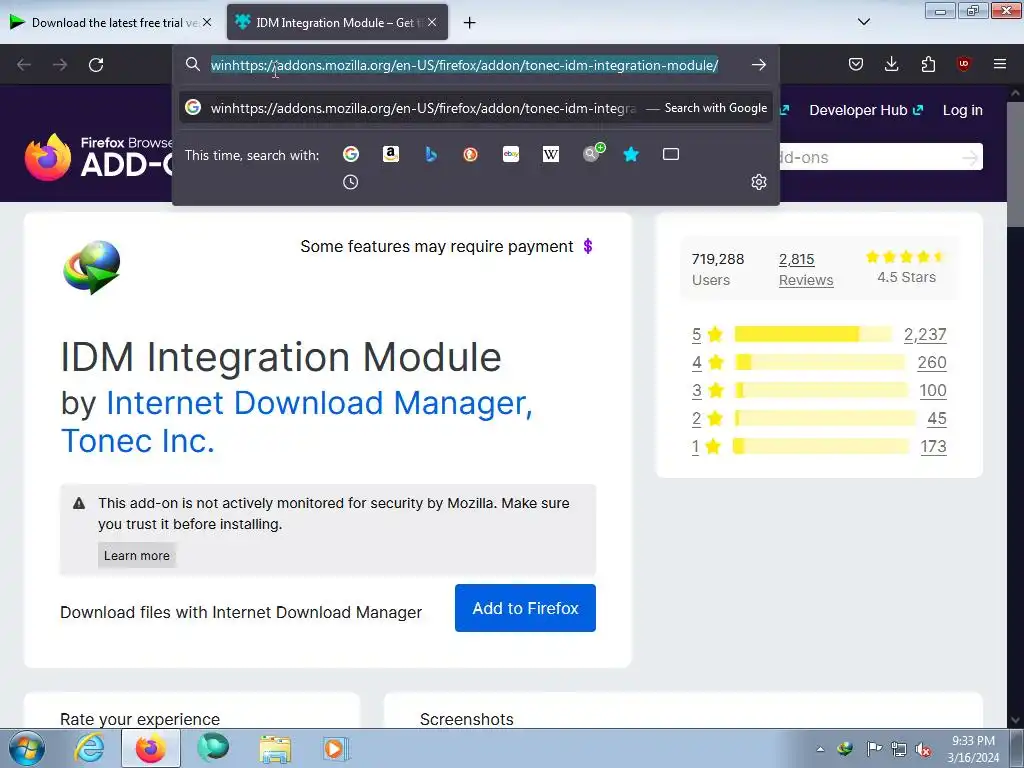Search this time with eBay
1024x768 pixels.
[x=511, y=154]
